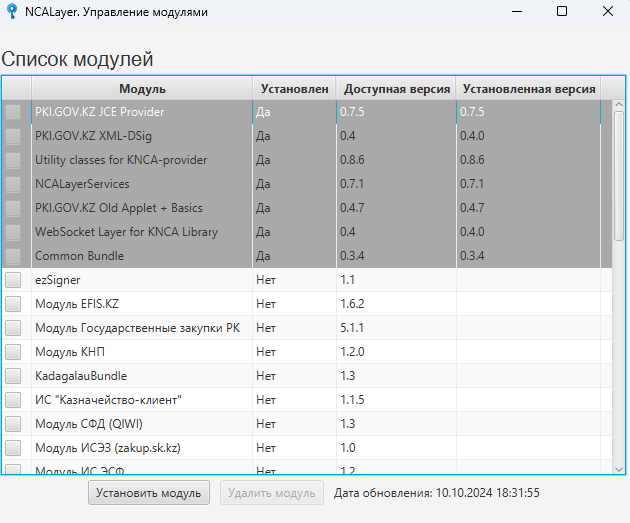Click the scroll up arrow of module list
Image resolution: width=630 pixels, height=523 pixels.
[619, 104]
